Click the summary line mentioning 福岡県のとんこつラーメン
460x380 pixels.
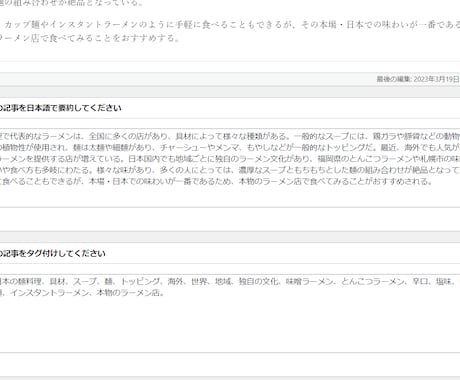(x=230, y=159)
